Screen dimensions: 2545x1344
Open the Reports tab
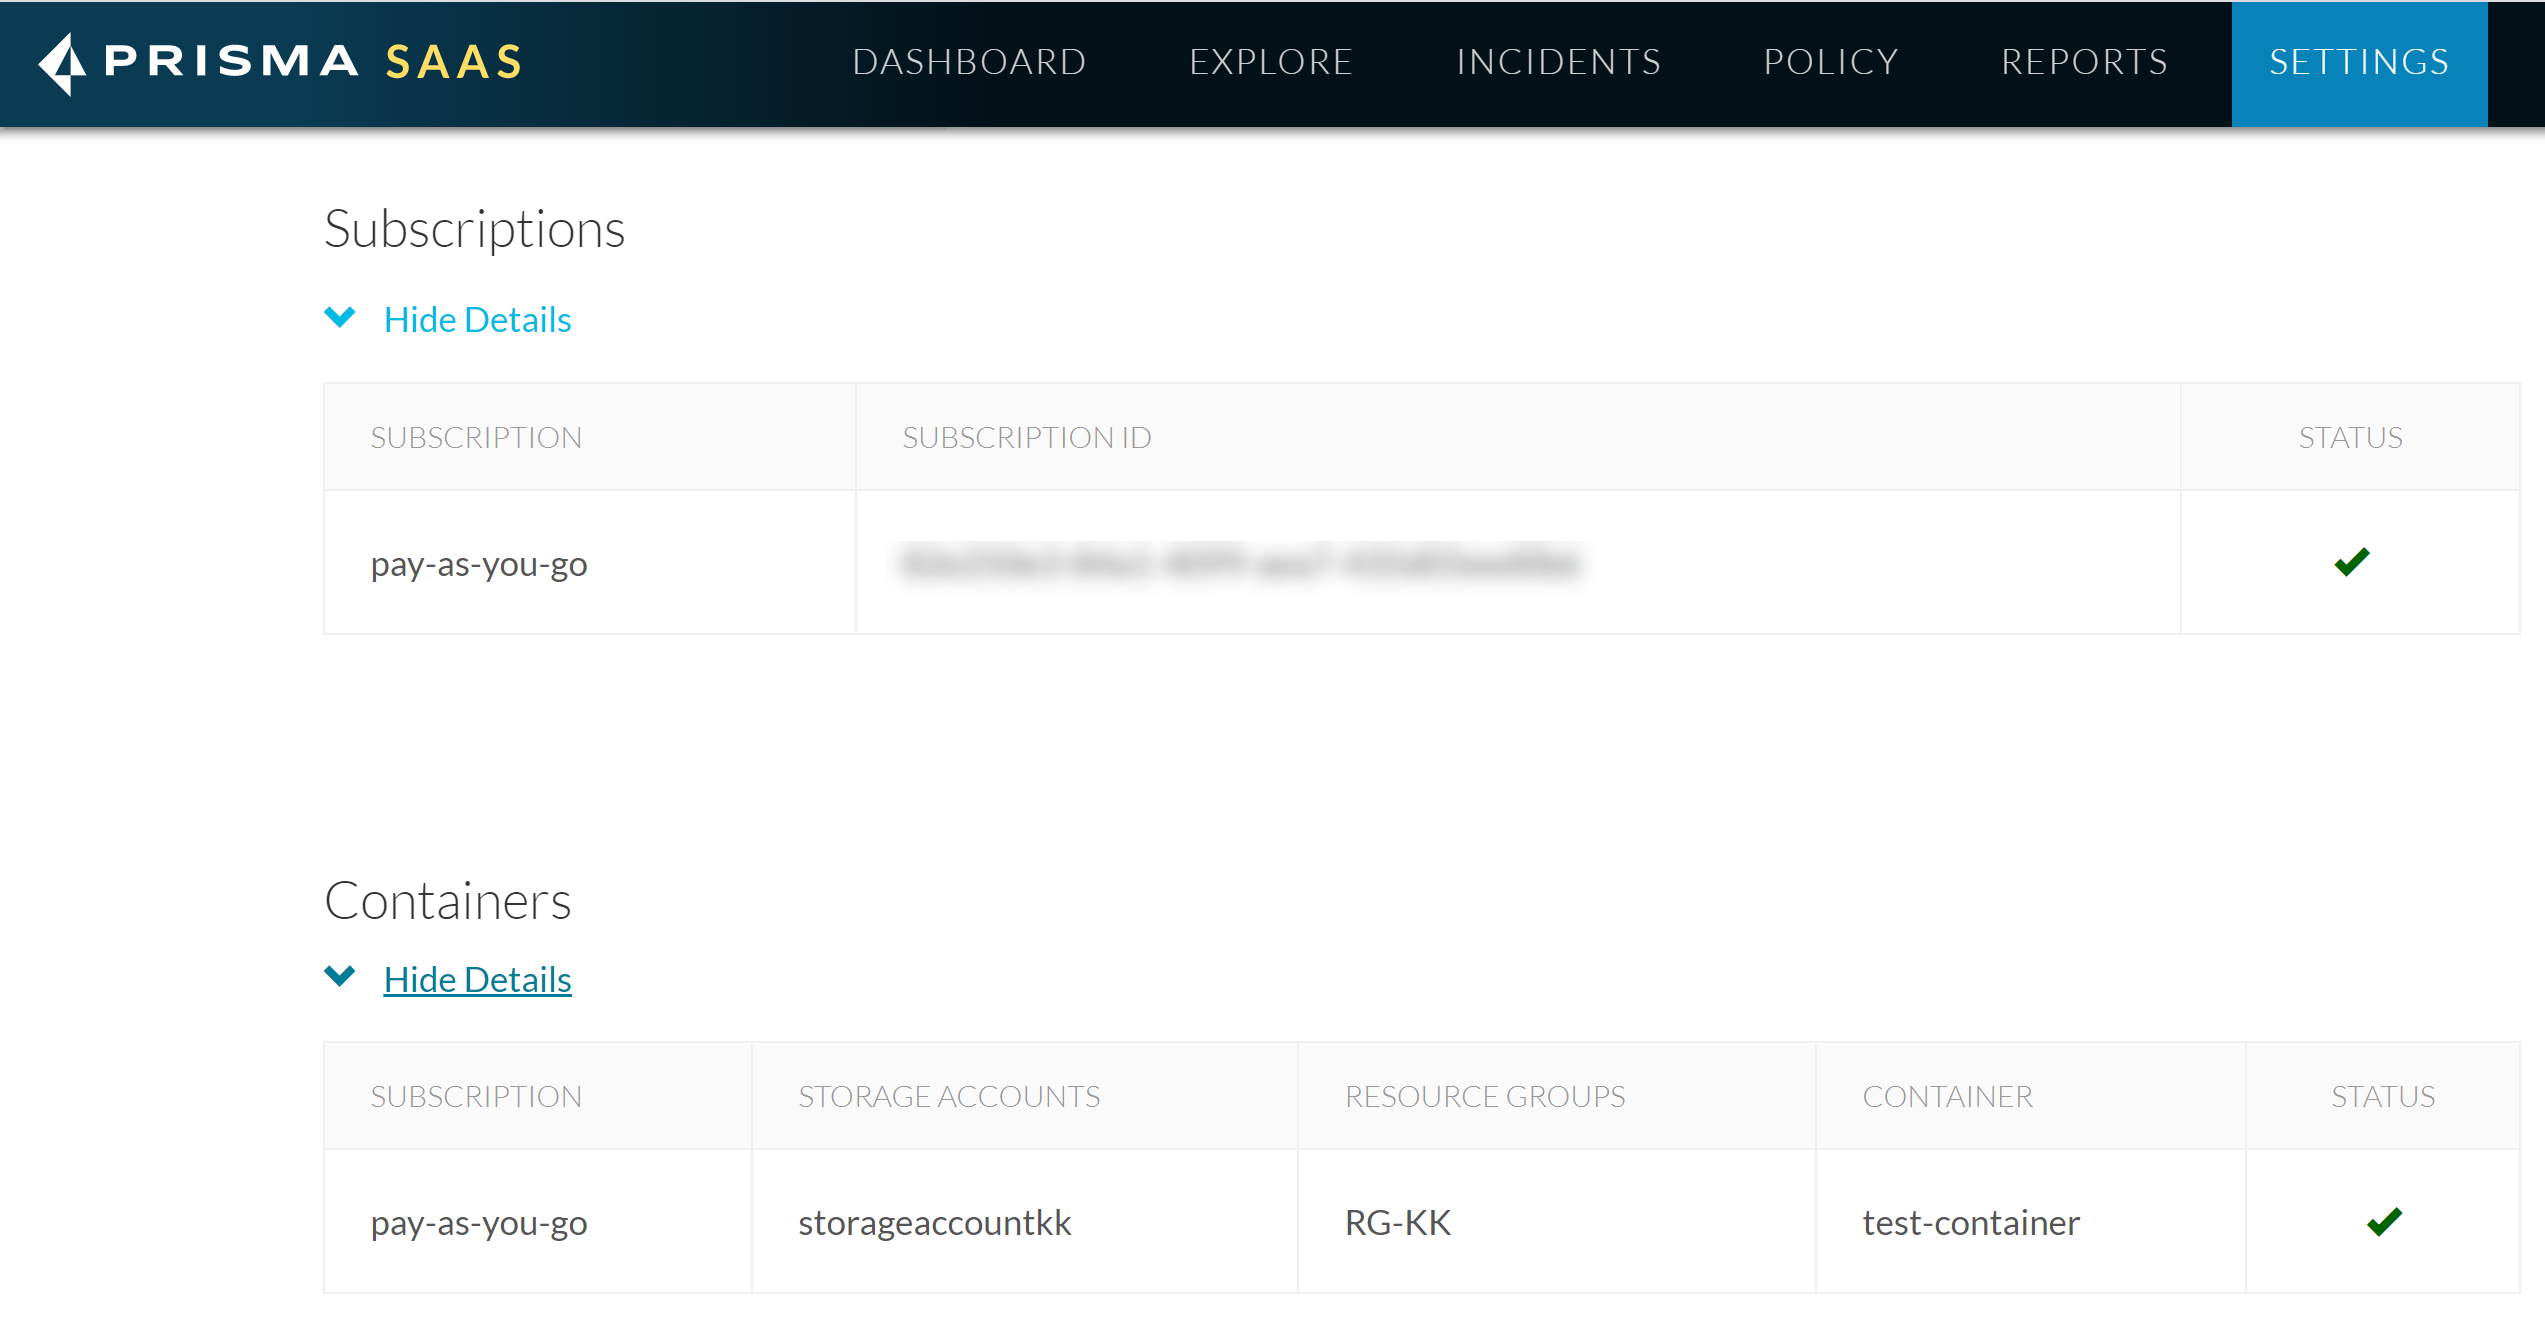coord(2084,62)
